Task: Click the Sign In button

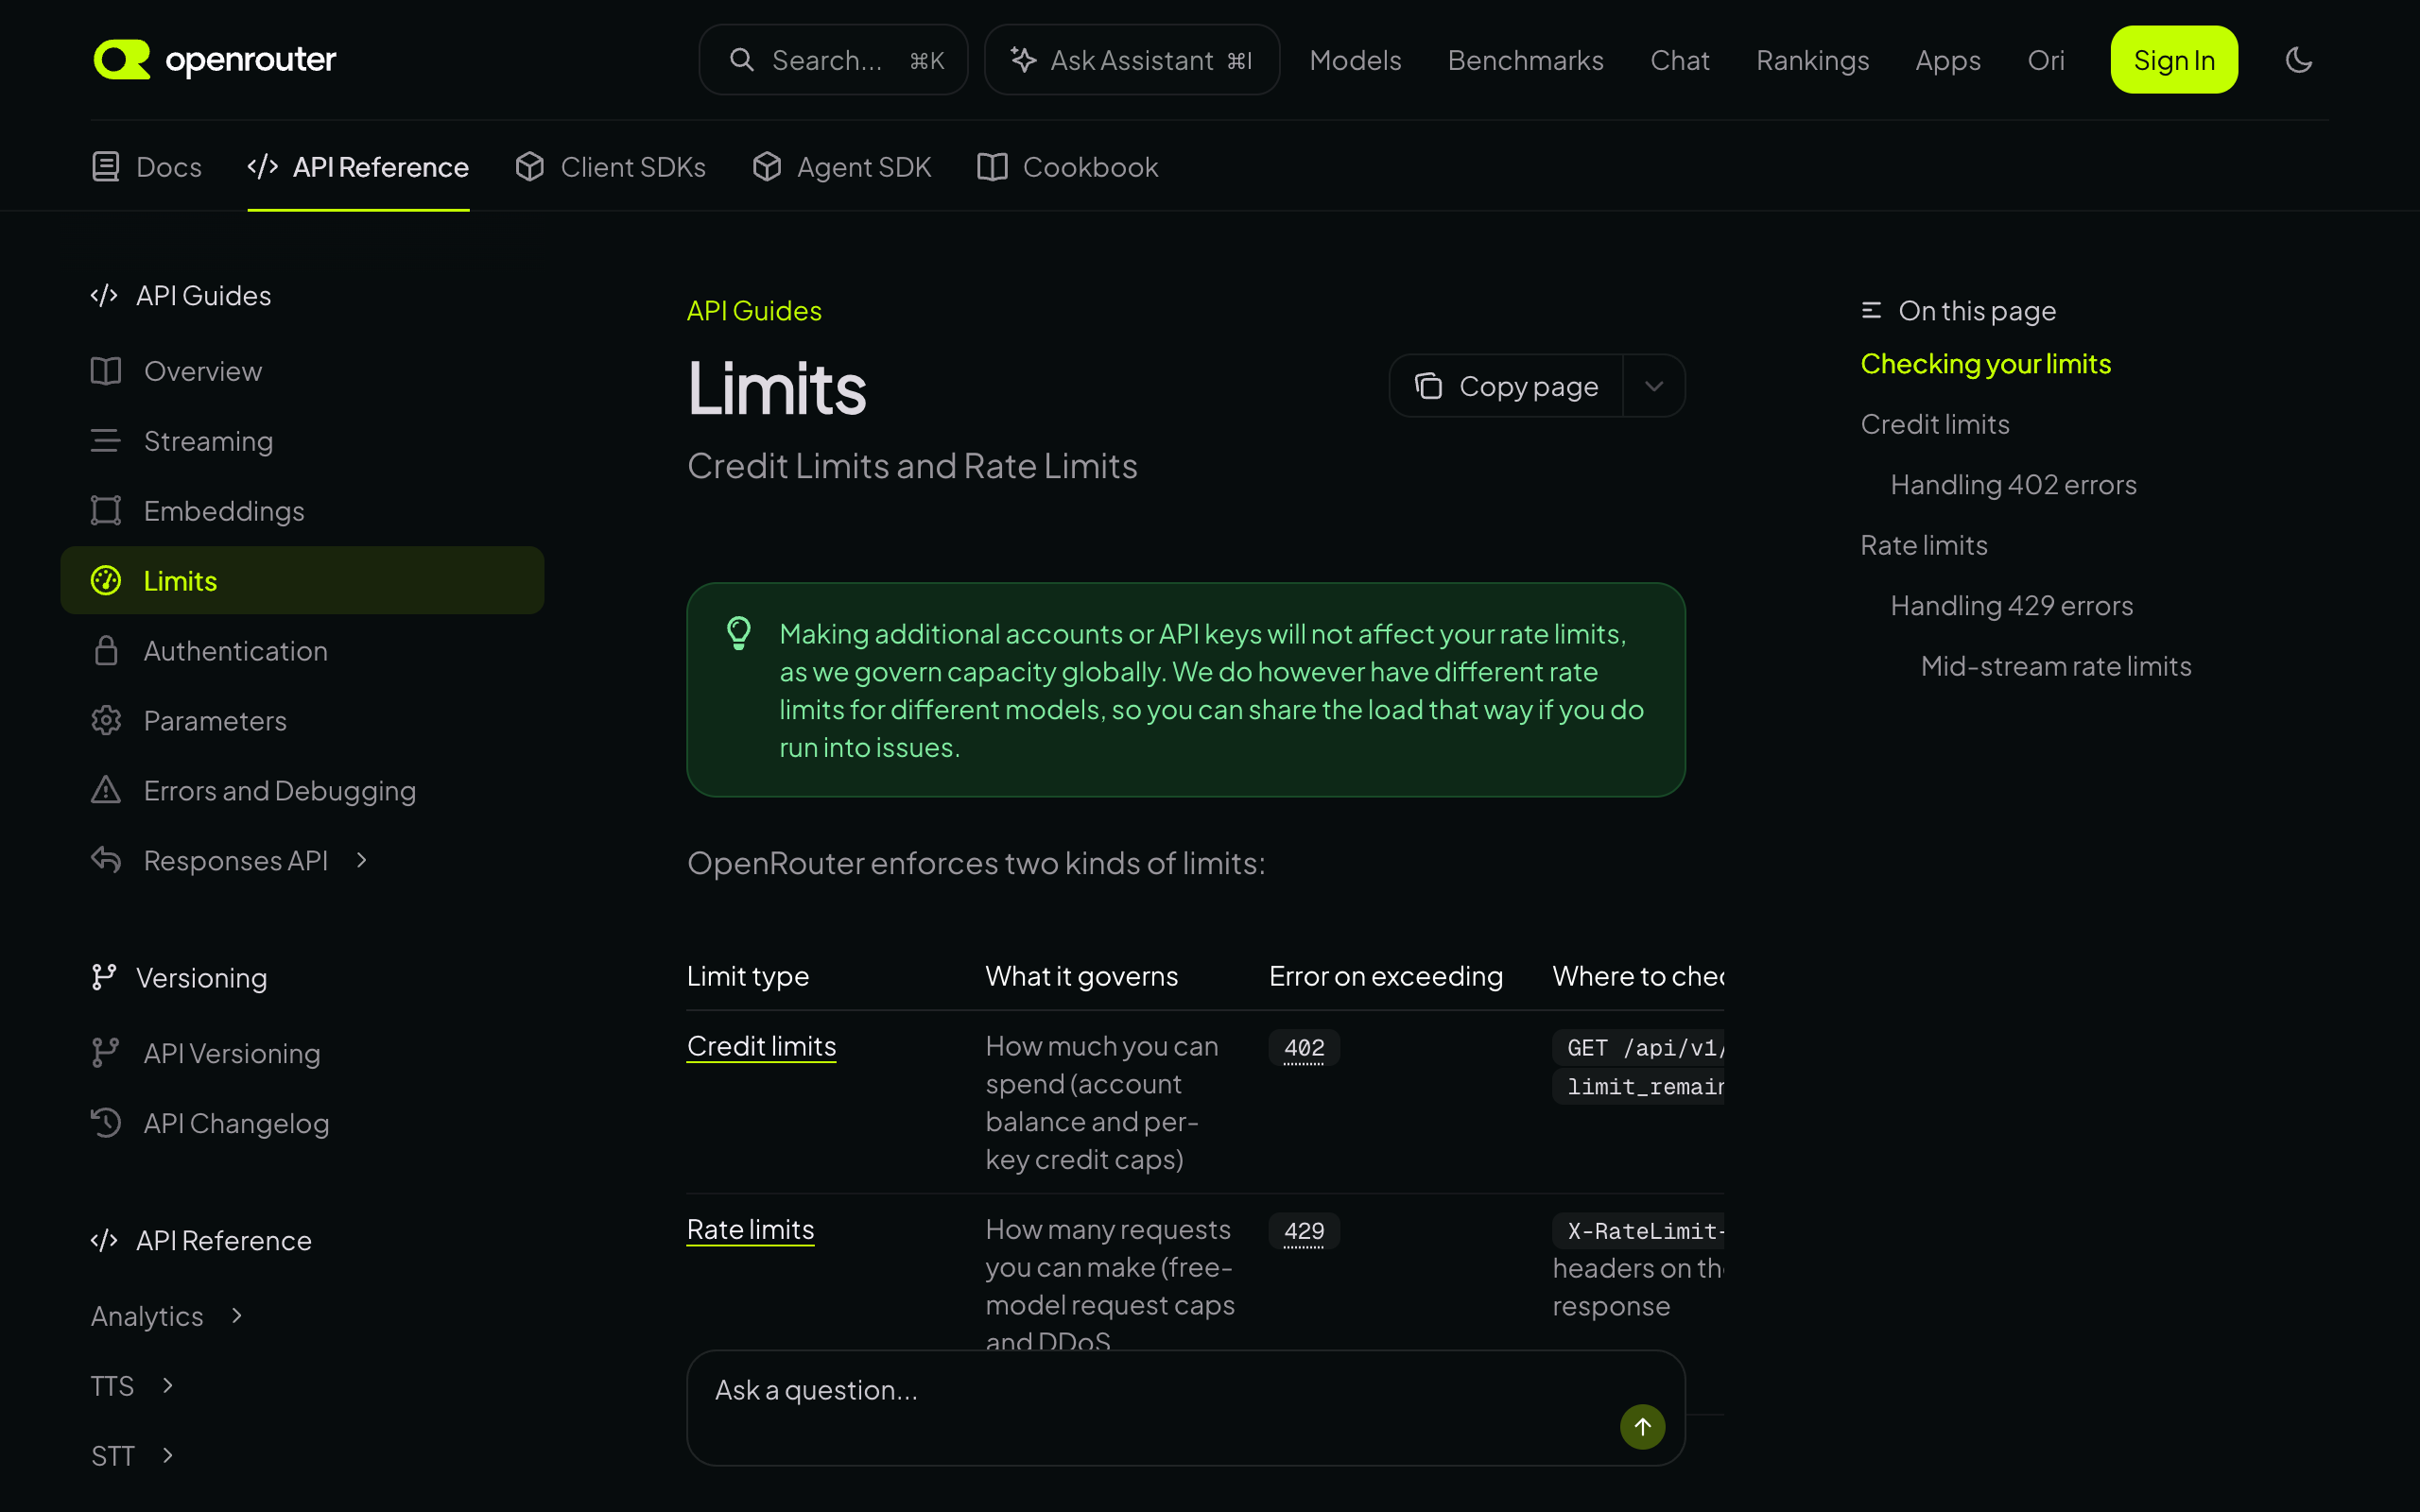Action: (x=2174, y=60)
